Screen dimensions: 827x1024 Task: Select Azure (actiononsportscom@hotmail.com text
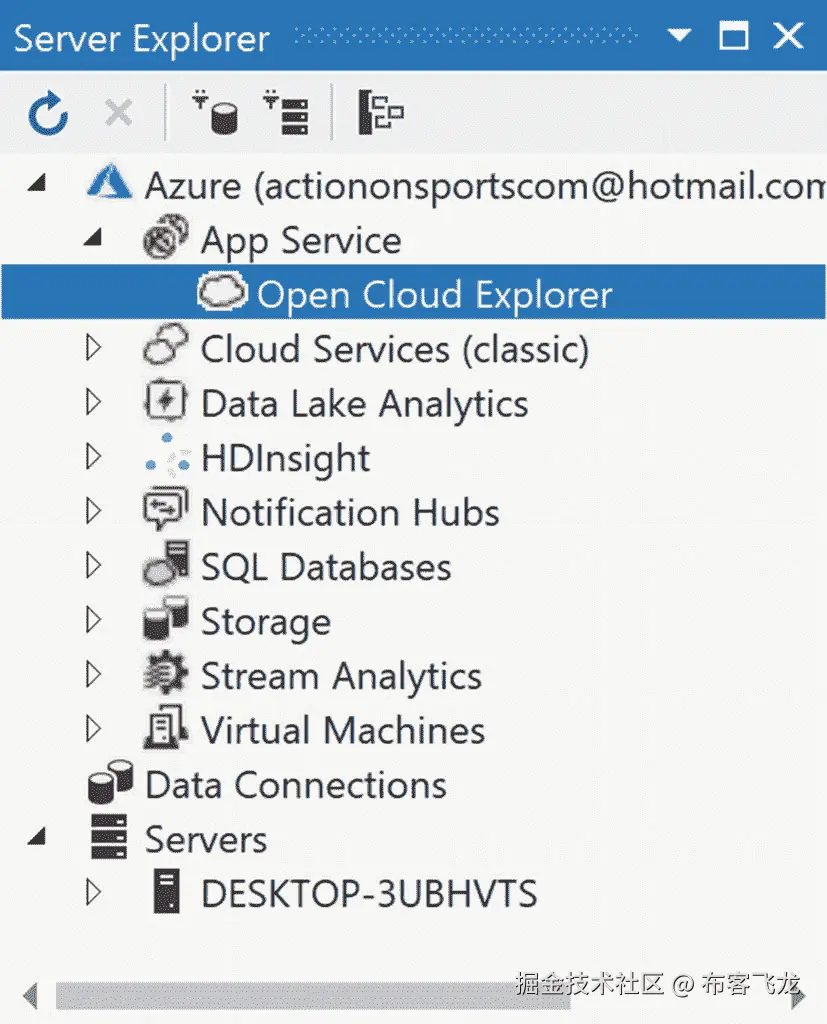[485, 186]
